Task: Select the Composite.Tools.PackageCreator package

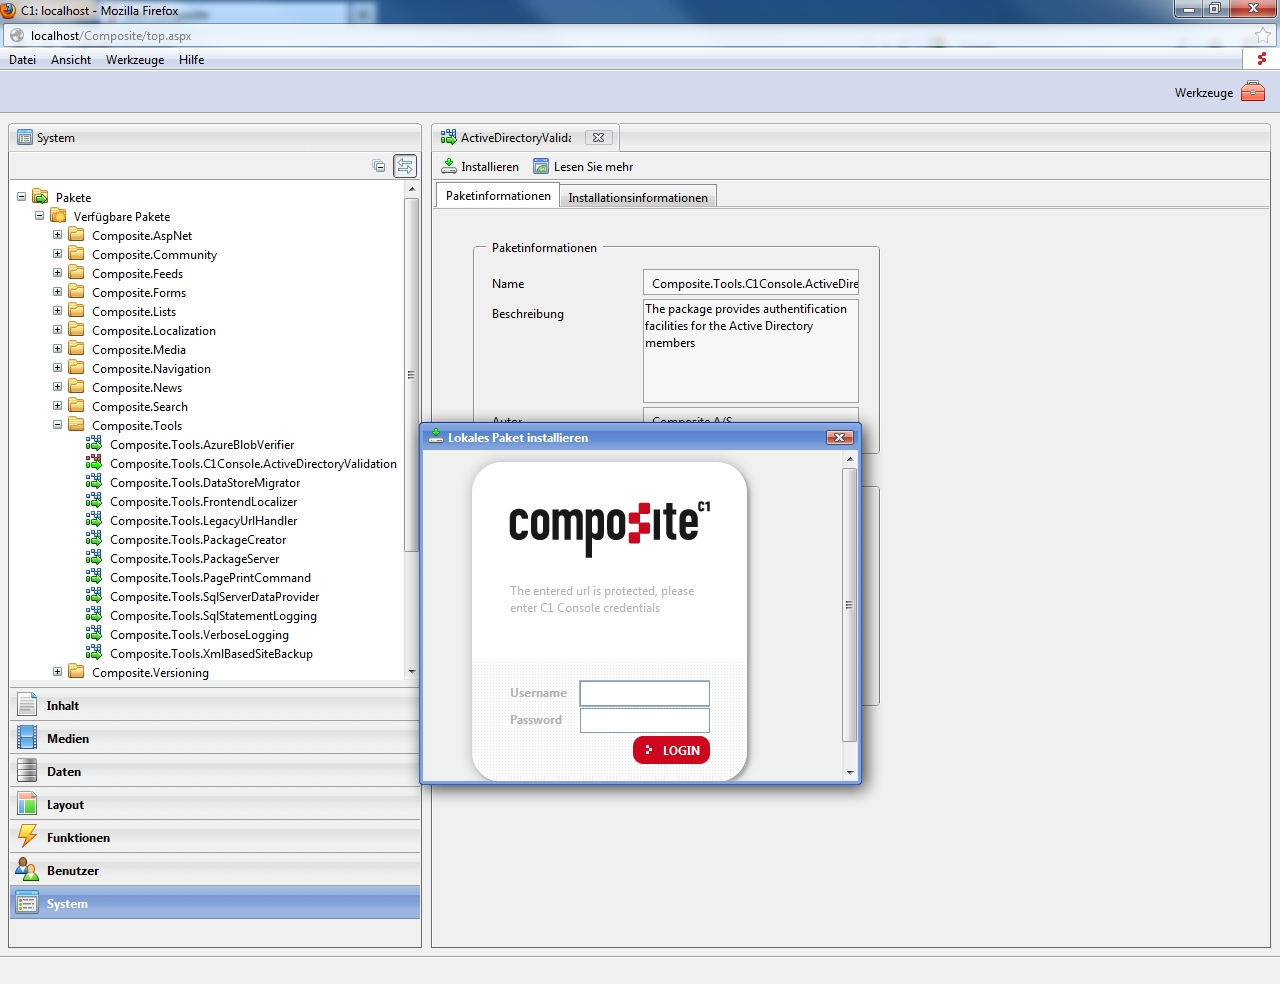Action: 197,540
